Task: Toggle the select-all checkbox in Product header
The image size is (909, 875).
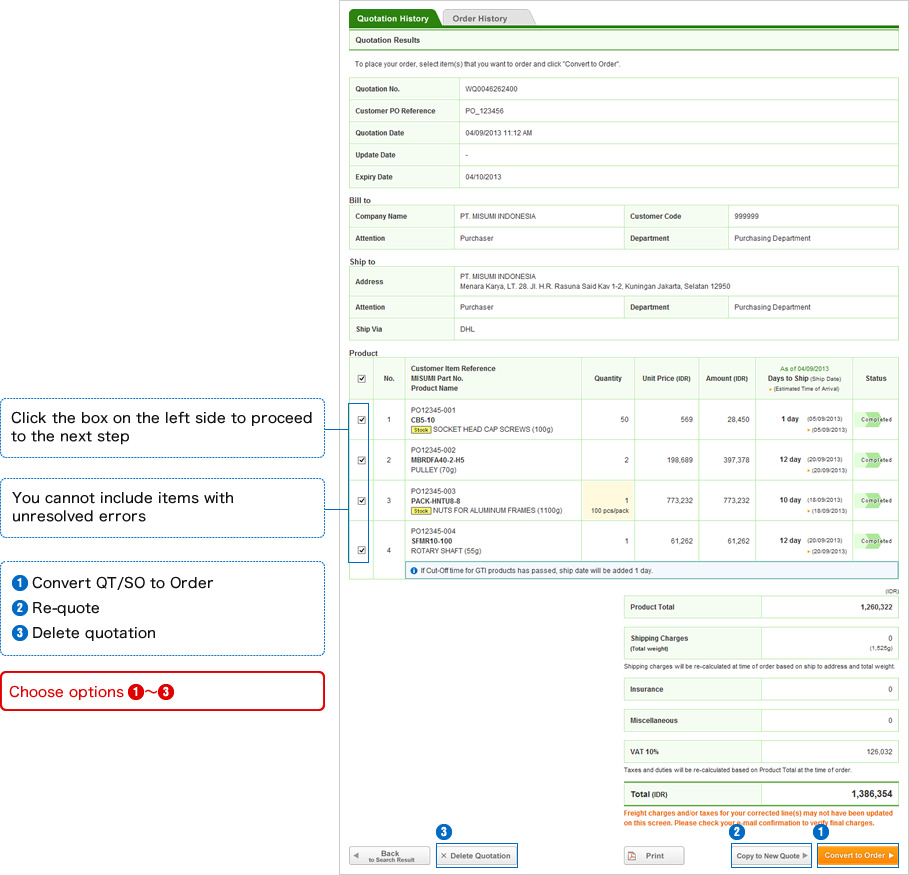Action: (362, 379)
